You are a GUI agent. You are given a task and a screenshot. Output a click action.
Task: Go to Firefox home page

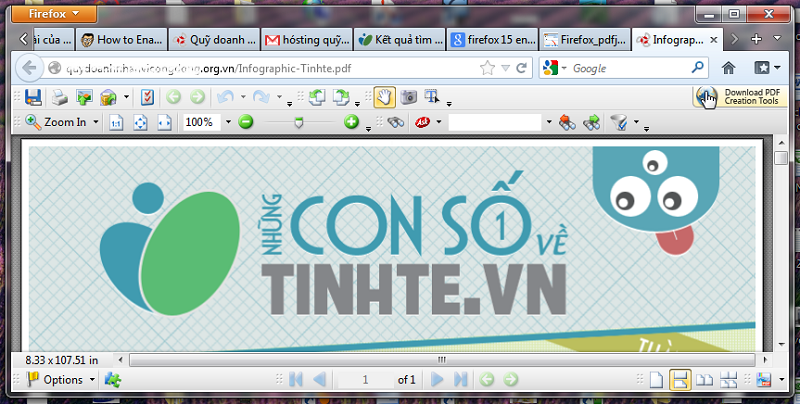[728, 68]
